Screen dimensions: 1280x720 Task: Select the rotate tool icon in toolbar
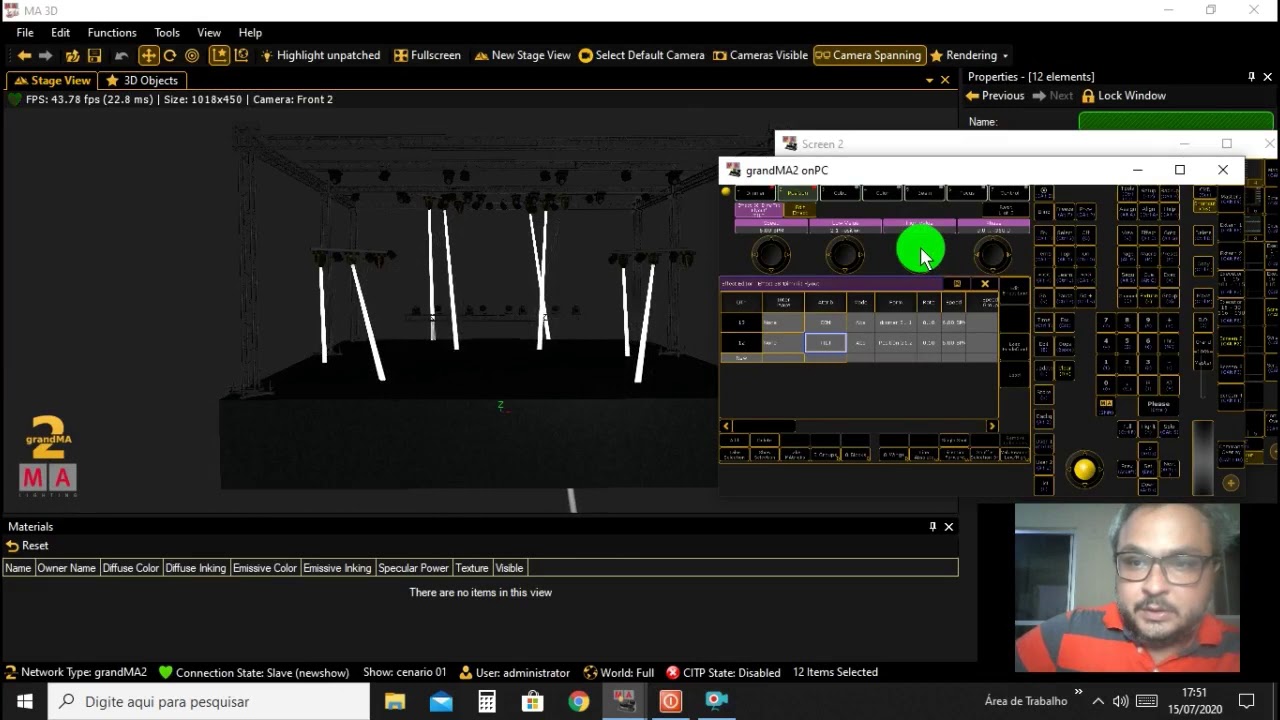[170, 56]
